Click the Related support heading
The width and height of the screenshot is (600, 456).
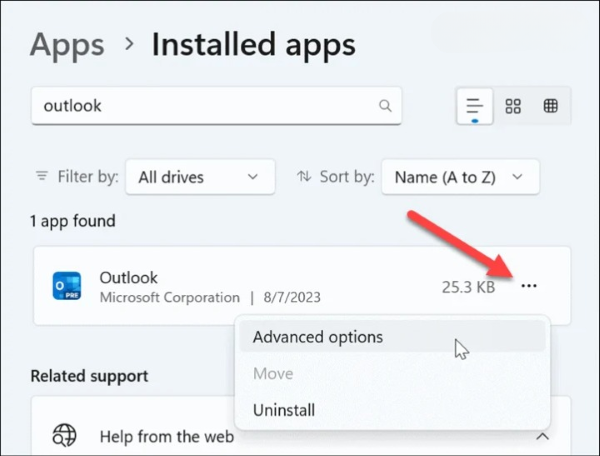click(89, 376)
